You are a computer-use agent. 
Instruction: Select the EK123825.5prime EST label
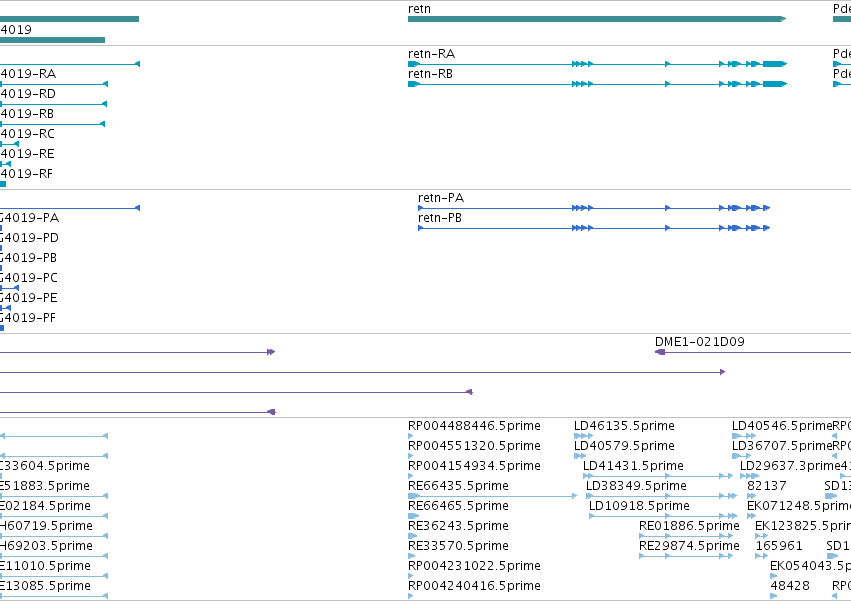[803, 526]
